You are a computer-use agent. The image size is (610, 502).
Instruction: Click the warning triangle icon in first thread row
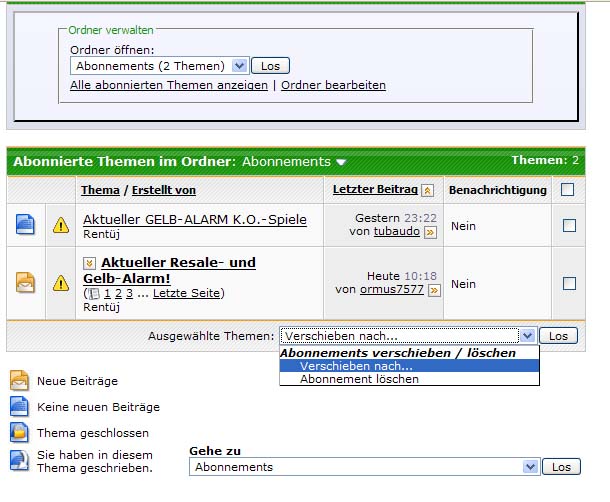(61, 226)
